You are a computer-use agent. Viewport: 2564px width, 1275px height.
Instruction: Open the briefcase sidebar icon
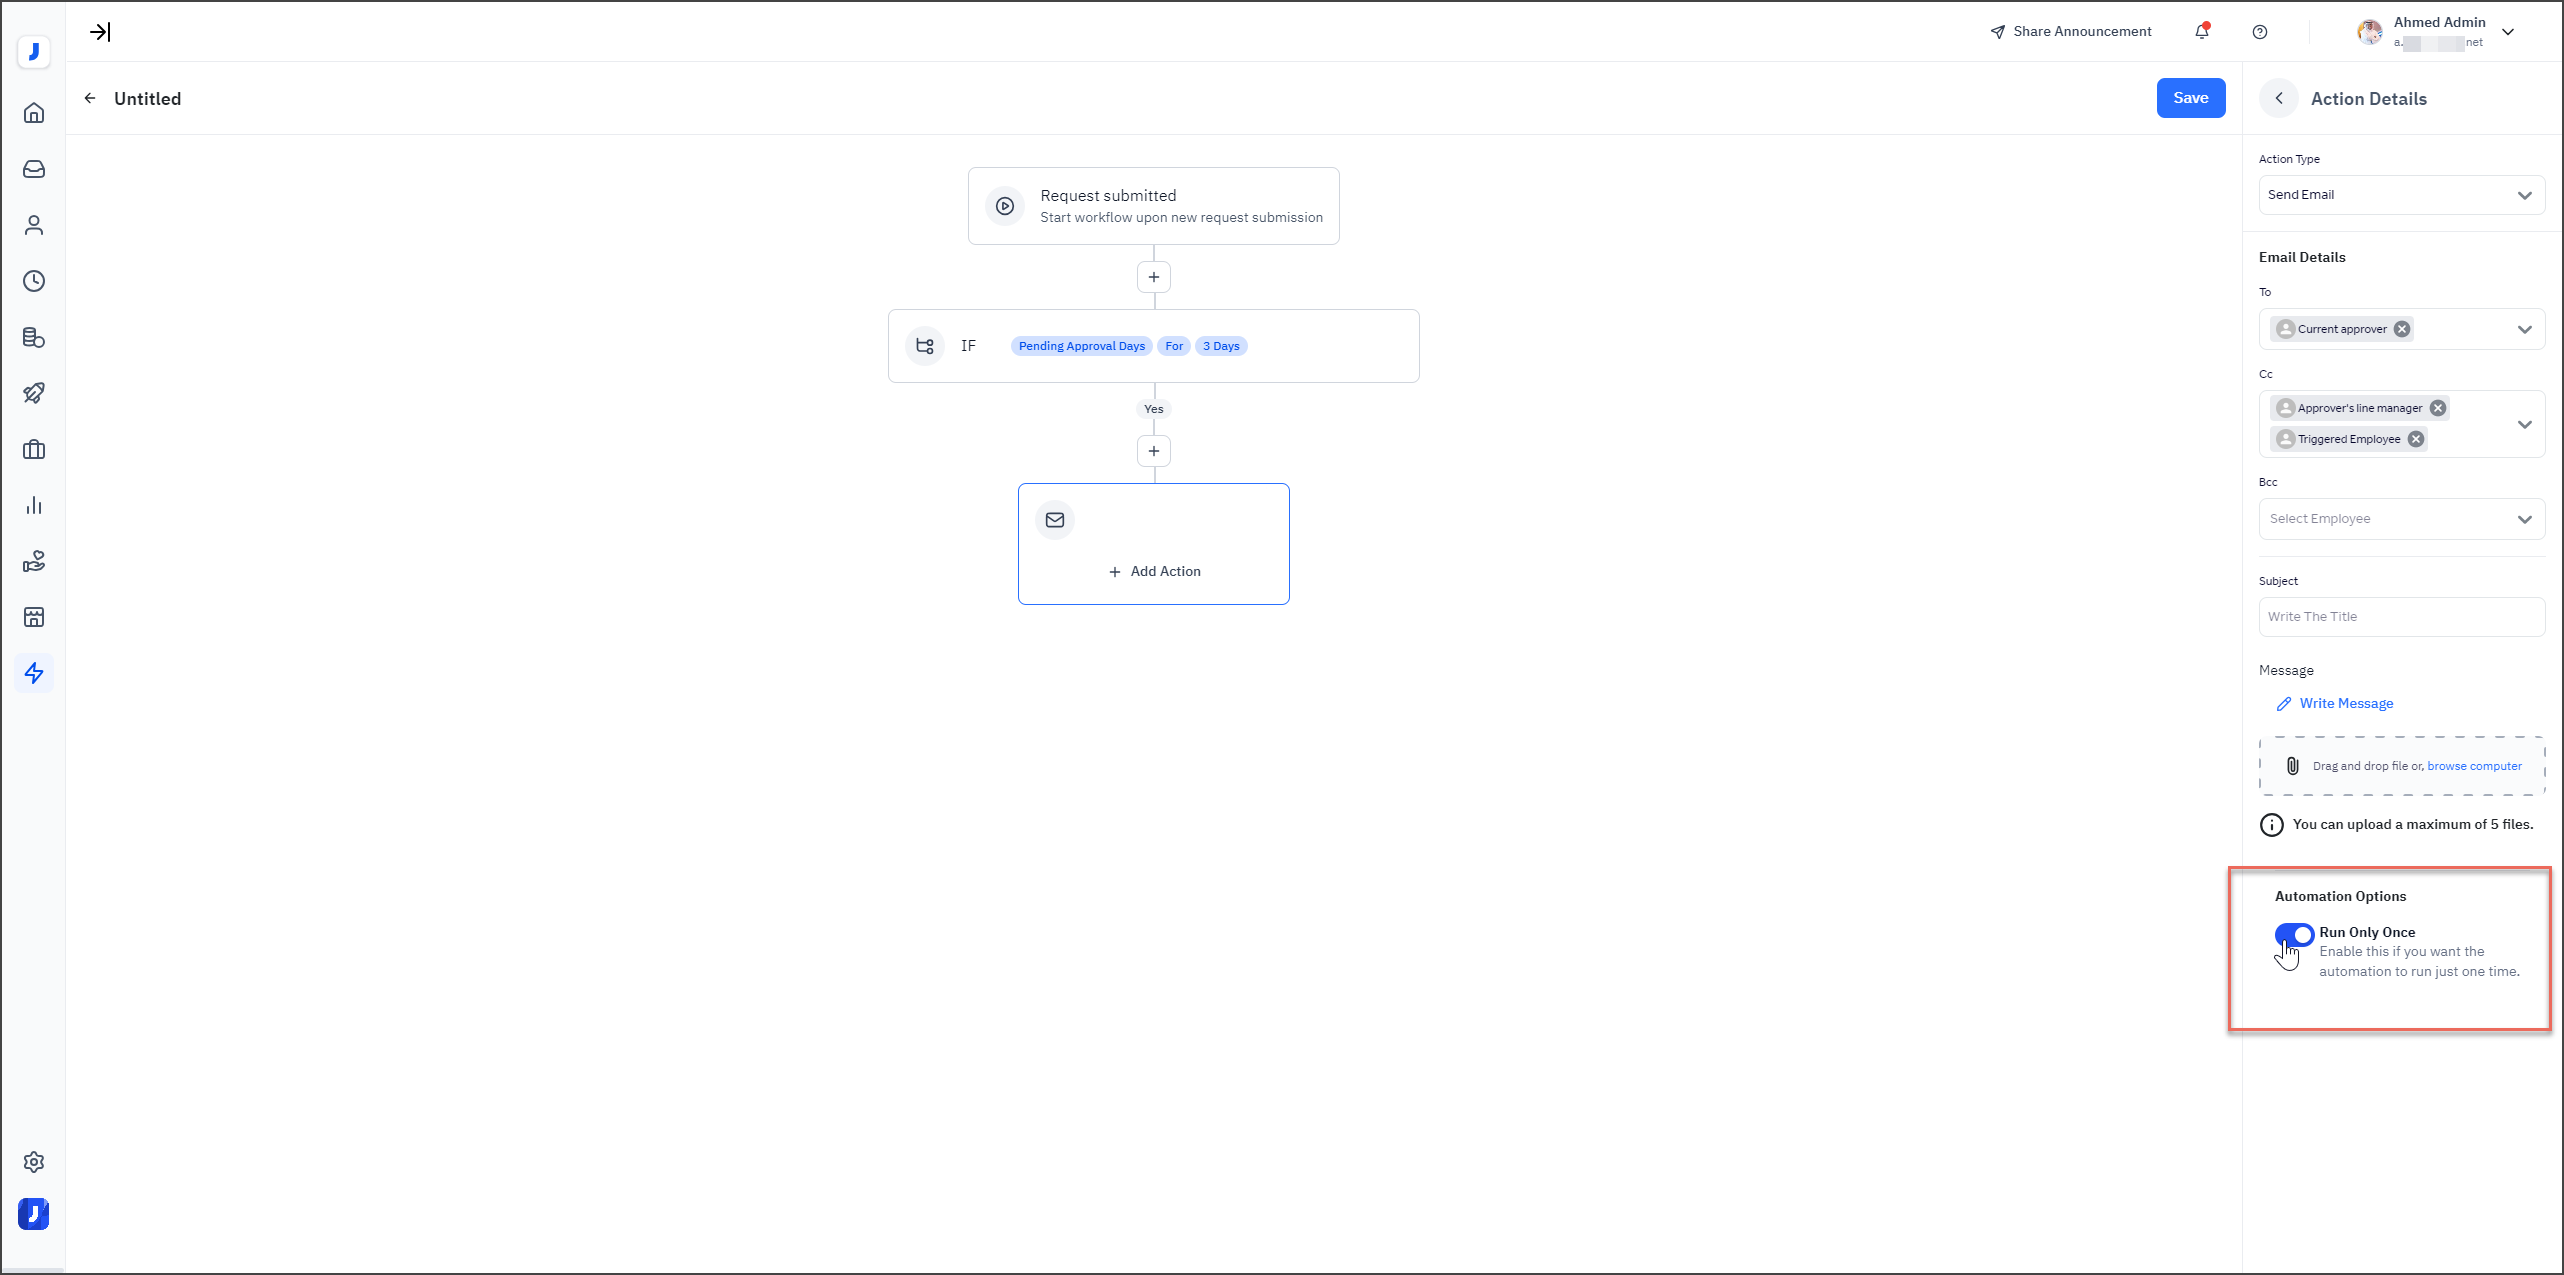click(x=34, y=449)
